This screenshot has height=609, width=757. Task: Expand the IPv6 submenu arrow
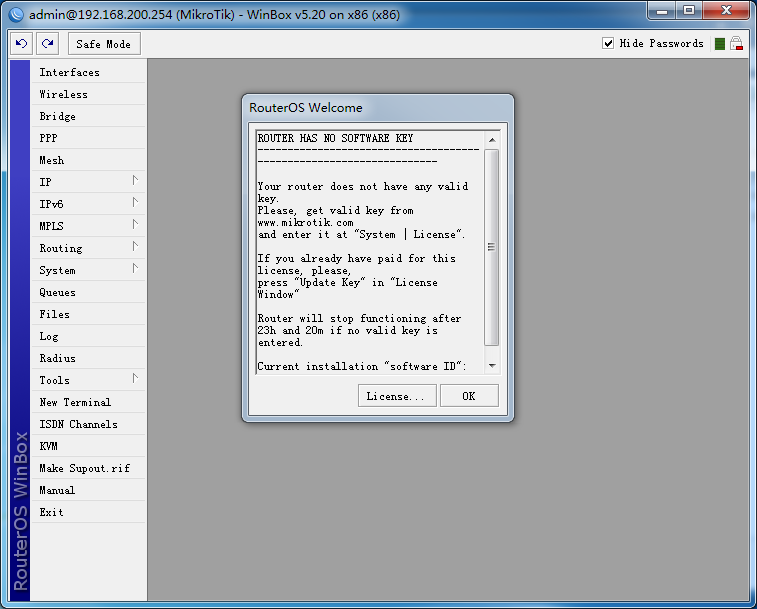[135, 203]
